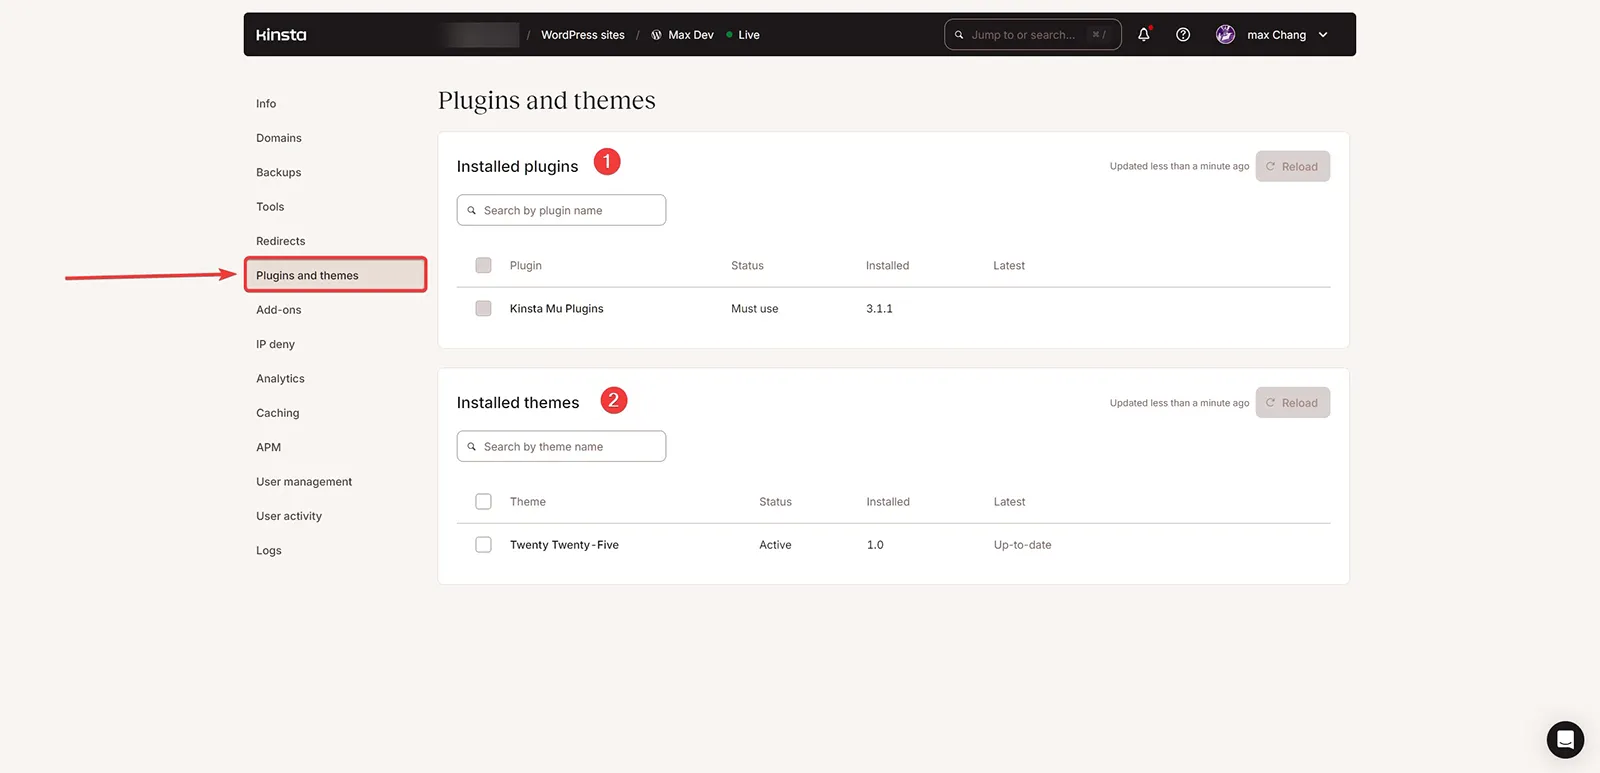
Task: Open the Logs sidebar item
Action: click(x=269, y=551)
